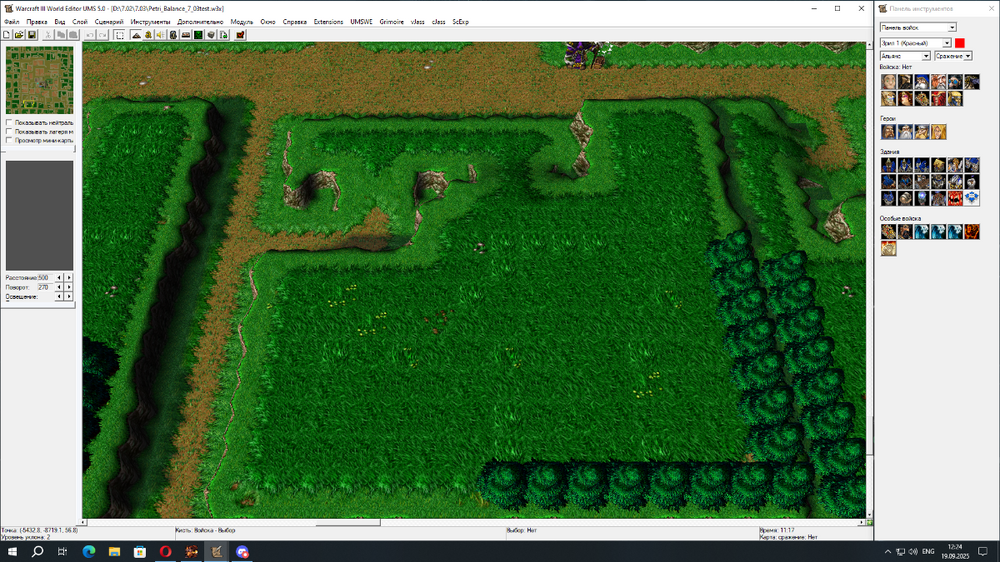This screenshot has width=1000, height=562.
Task: Click the red player color swatch
Action: 960,43
